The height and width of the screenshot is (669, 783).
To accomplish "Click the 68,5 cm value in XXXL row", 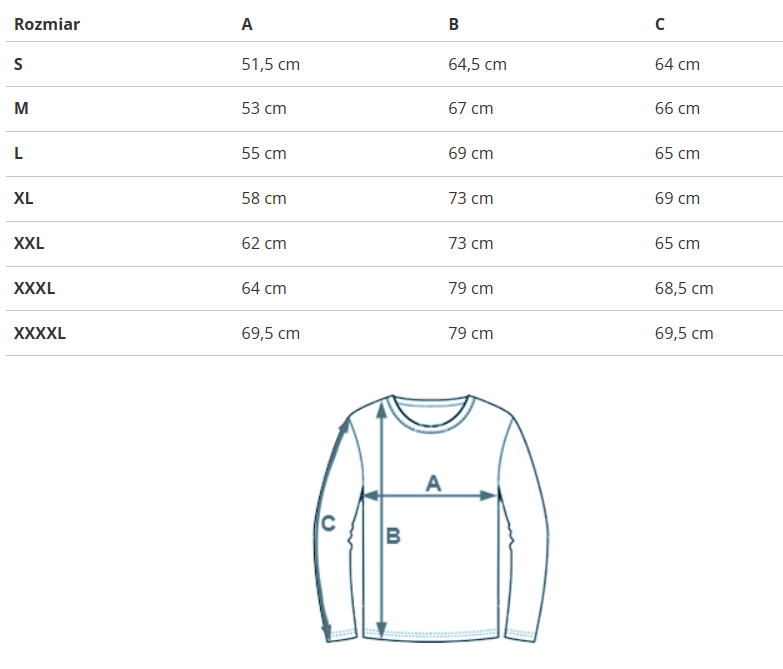I will coord(684,288).
